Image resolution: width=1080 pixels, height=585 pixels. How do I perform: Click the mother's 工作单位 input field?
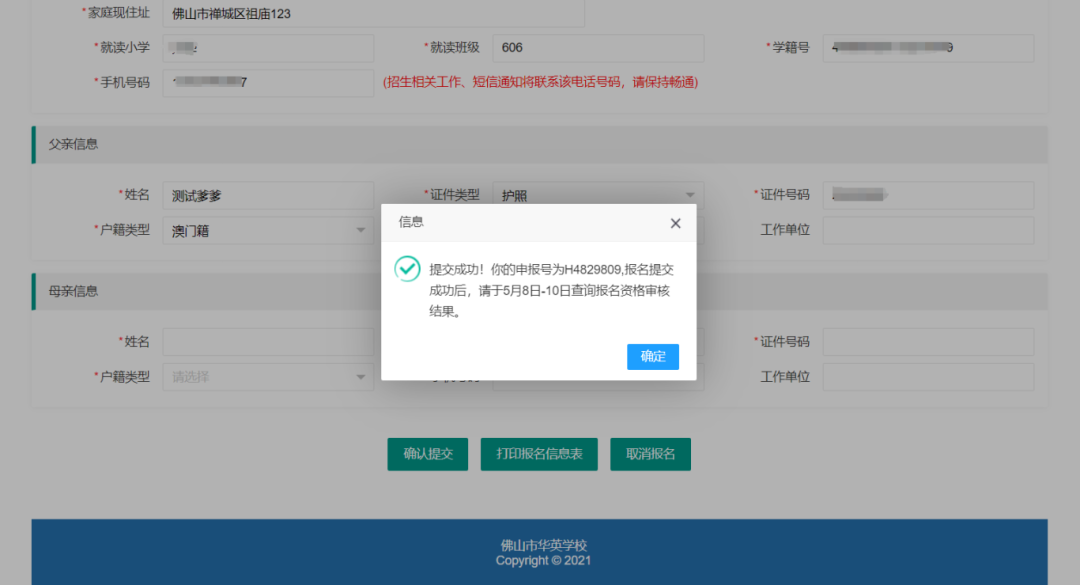928,377
